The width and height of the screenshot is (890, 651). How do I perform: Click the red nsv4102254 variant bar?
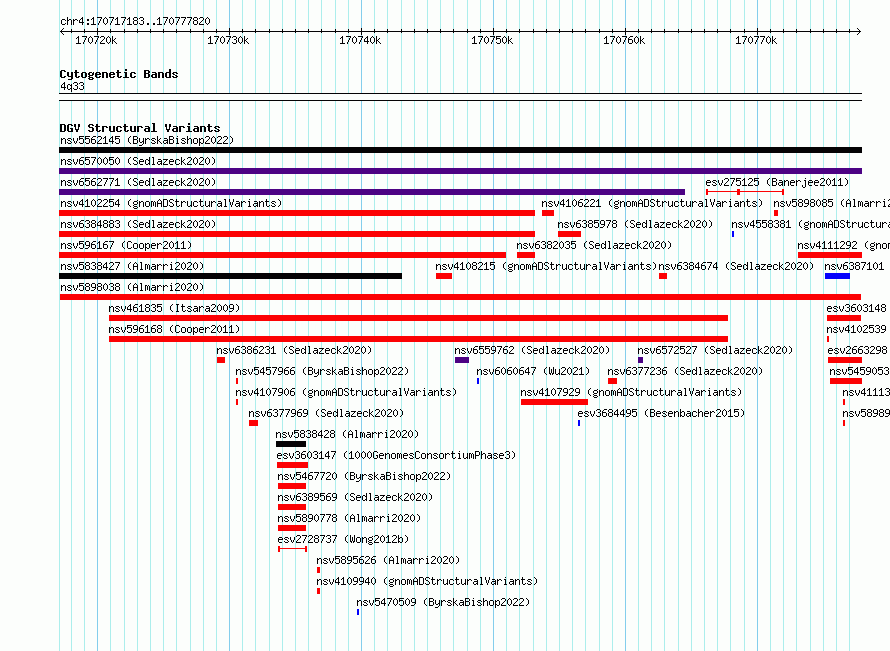tap(297, 213)
